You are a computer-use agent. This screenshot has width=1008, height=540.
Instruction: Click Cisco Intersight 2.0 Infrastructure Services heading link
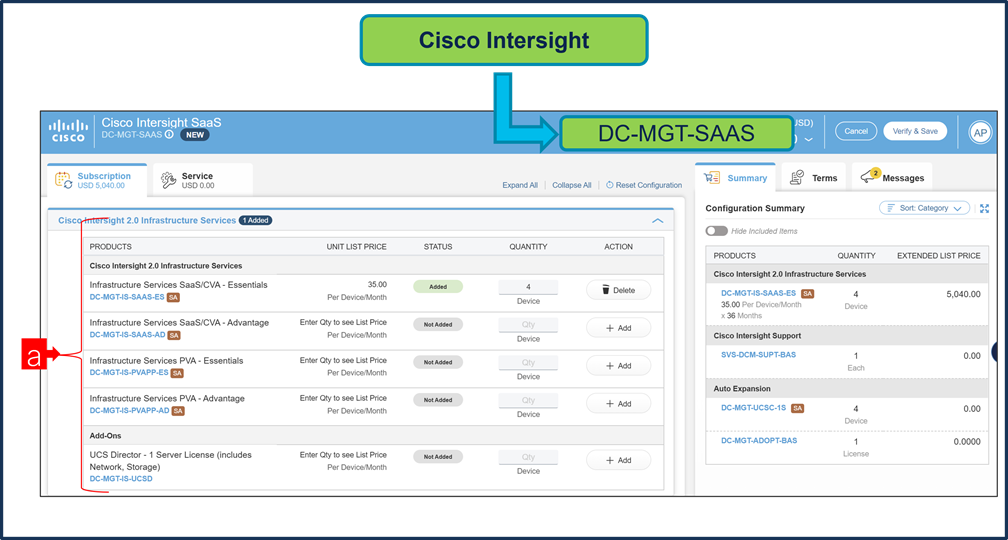click(x=147, y=220)
